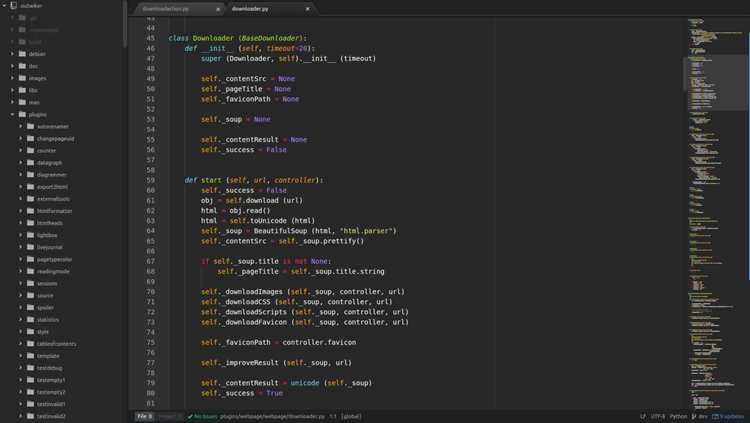
Task: Click the debian folder icon
Action: coord(22,54)
